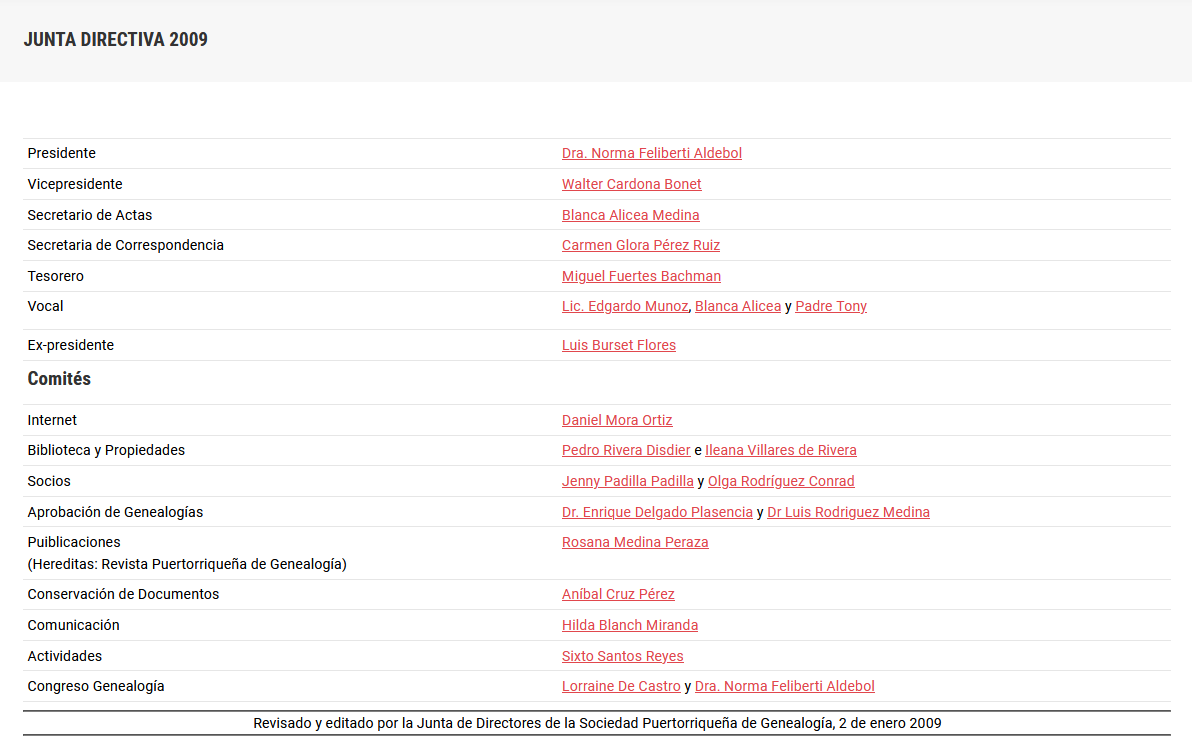Select the Lorraine De Castro link

coord(620,686)
